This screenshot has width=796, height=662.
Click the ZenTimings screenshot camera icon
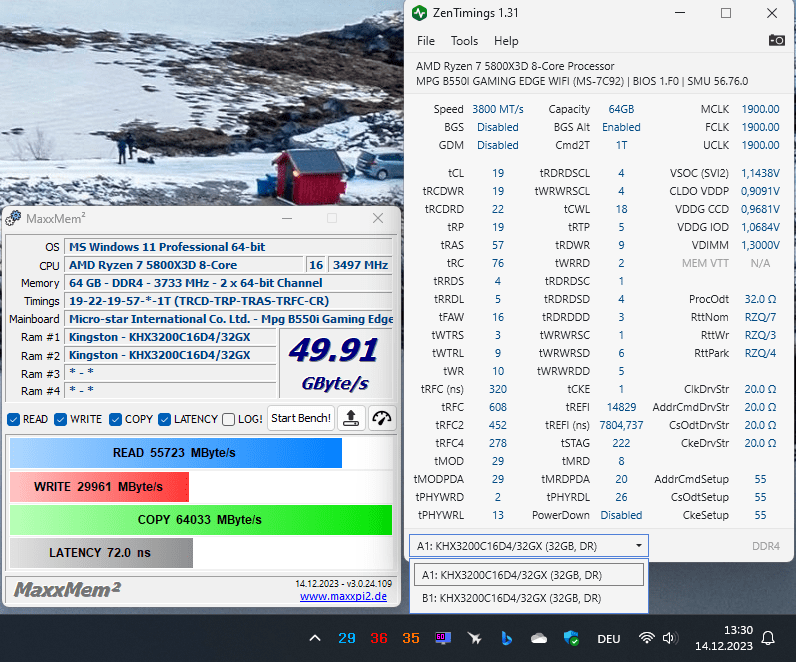(x=776, y=40)
